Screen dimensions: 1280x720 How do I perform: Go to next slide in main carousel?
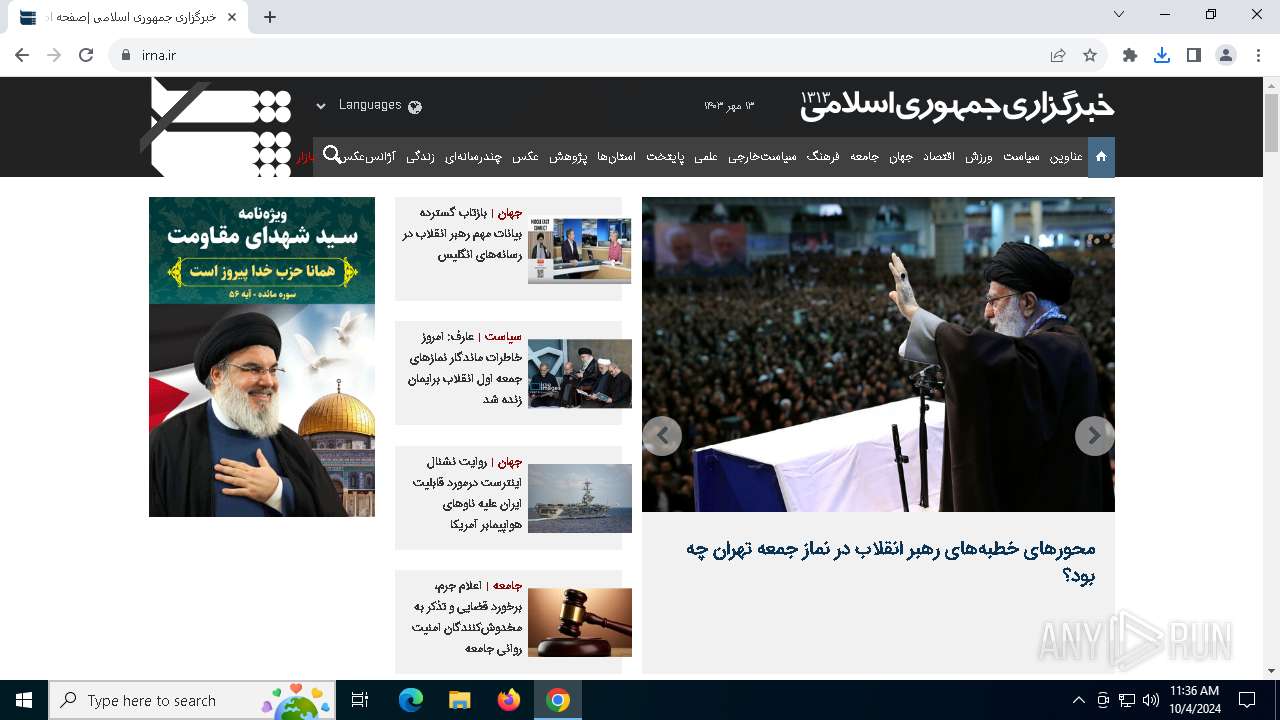1094,436
